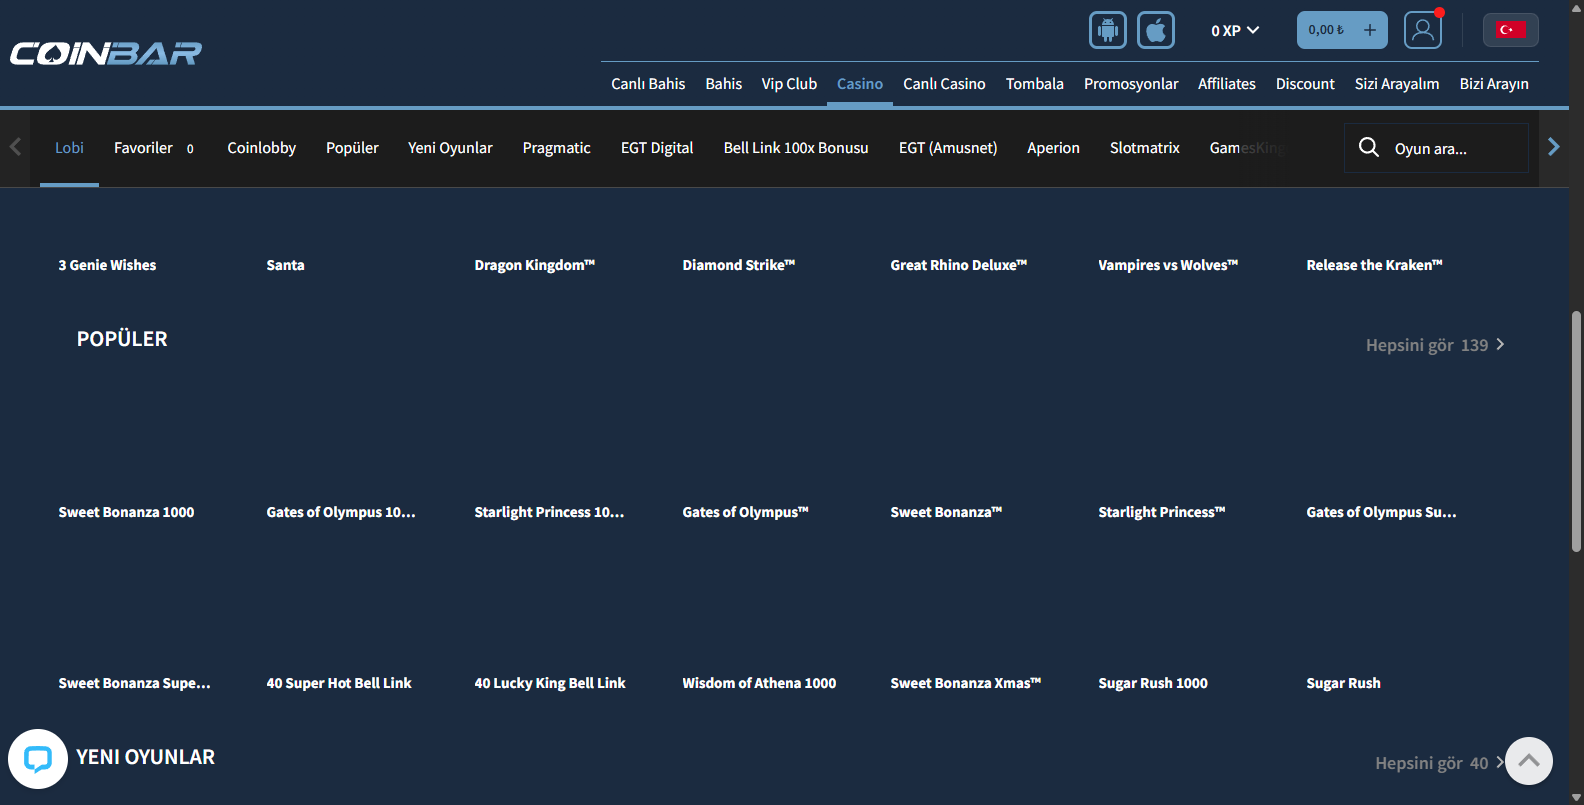Open the Promosyonlar menu item

coord(1131,84)
